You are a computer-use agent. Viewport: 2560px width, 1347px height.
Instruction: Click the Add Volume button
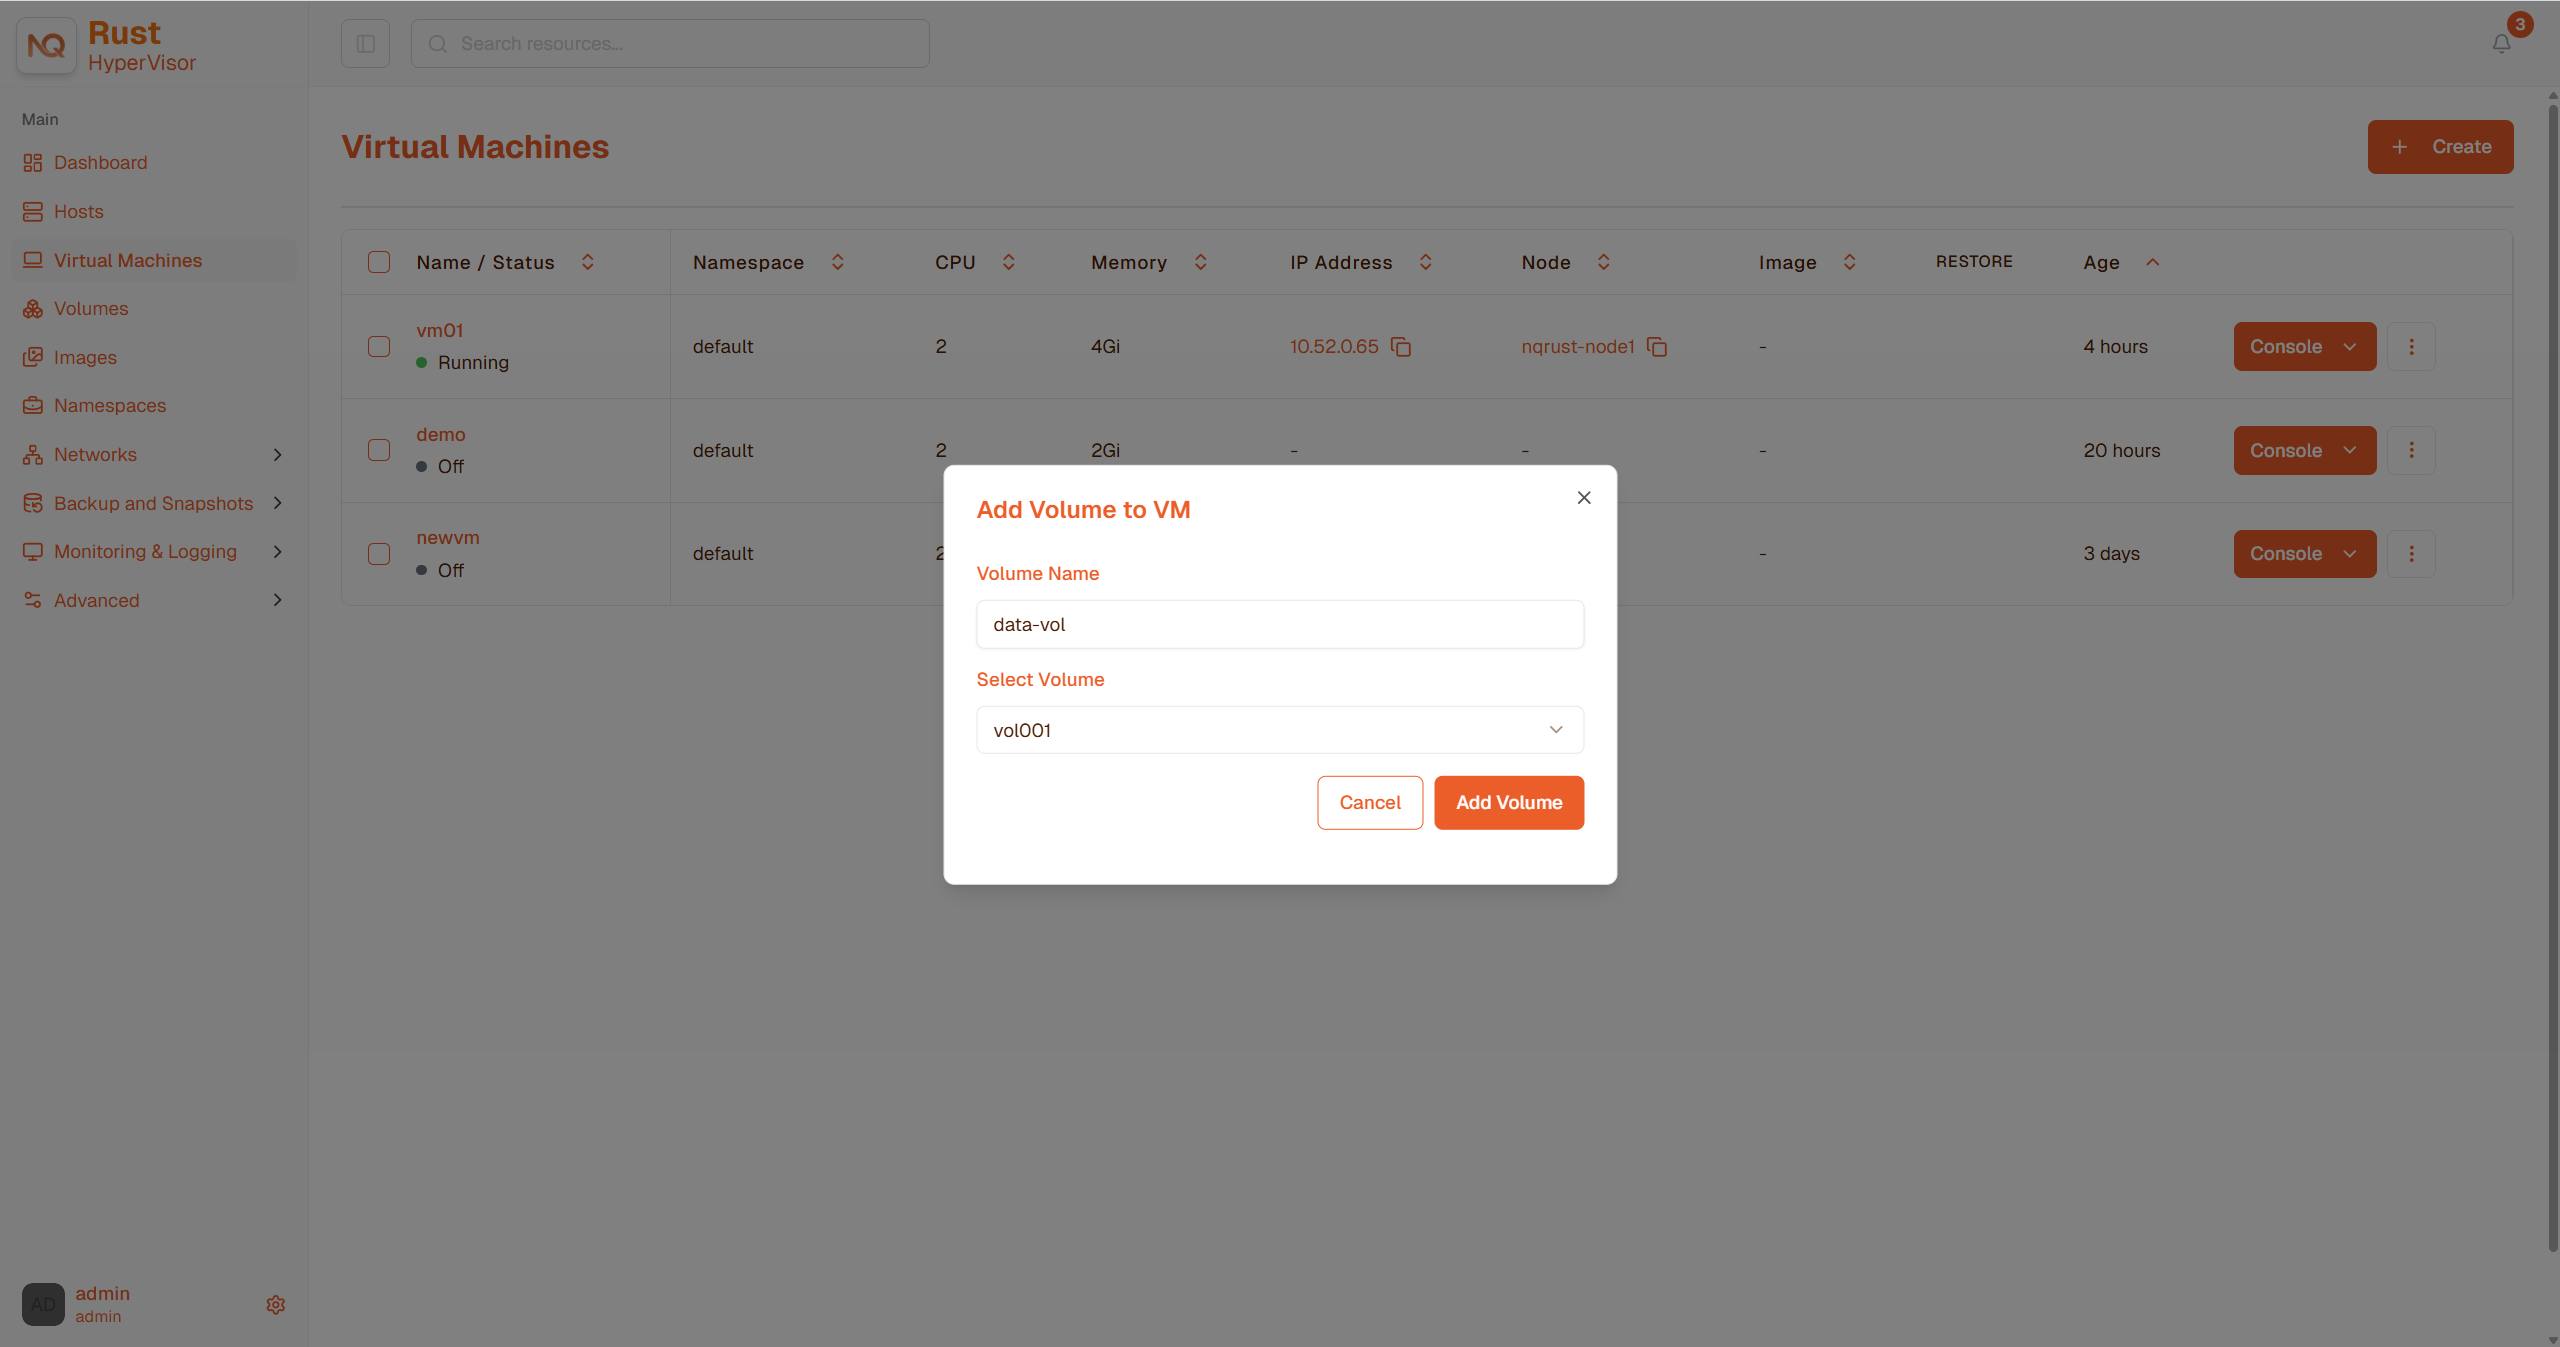click(x=1509, y=802)
